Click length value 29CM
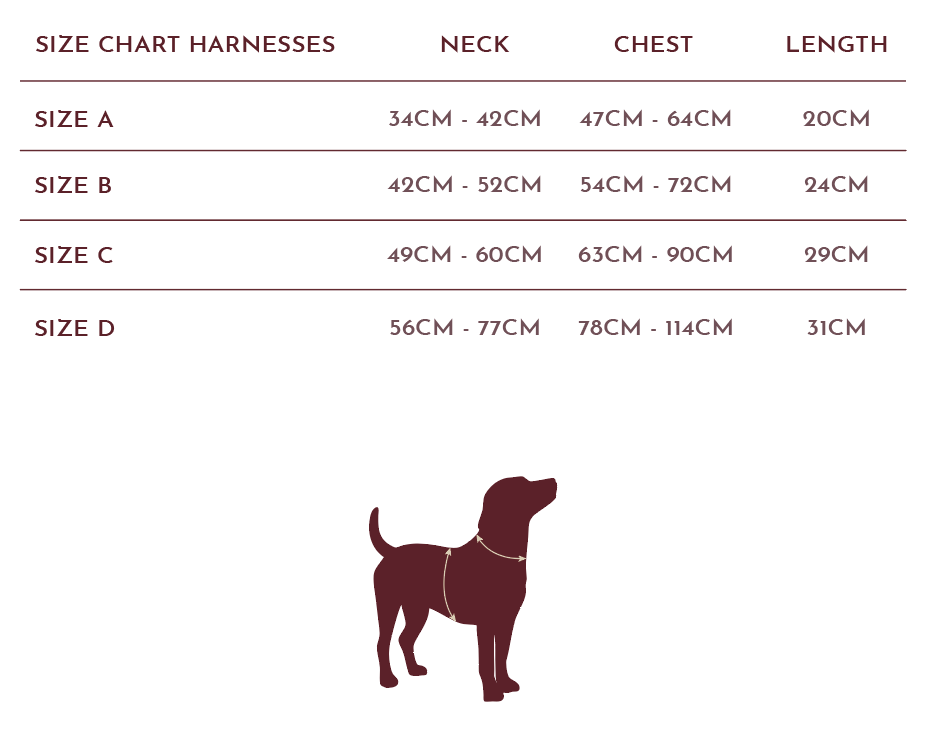The width and height of the screenshot is (930, 744). (x=836, y=255)
